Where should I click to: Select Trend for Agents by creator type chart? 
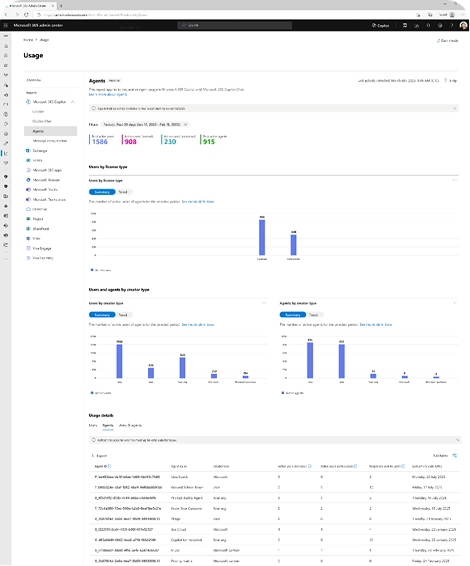[314, 315]
